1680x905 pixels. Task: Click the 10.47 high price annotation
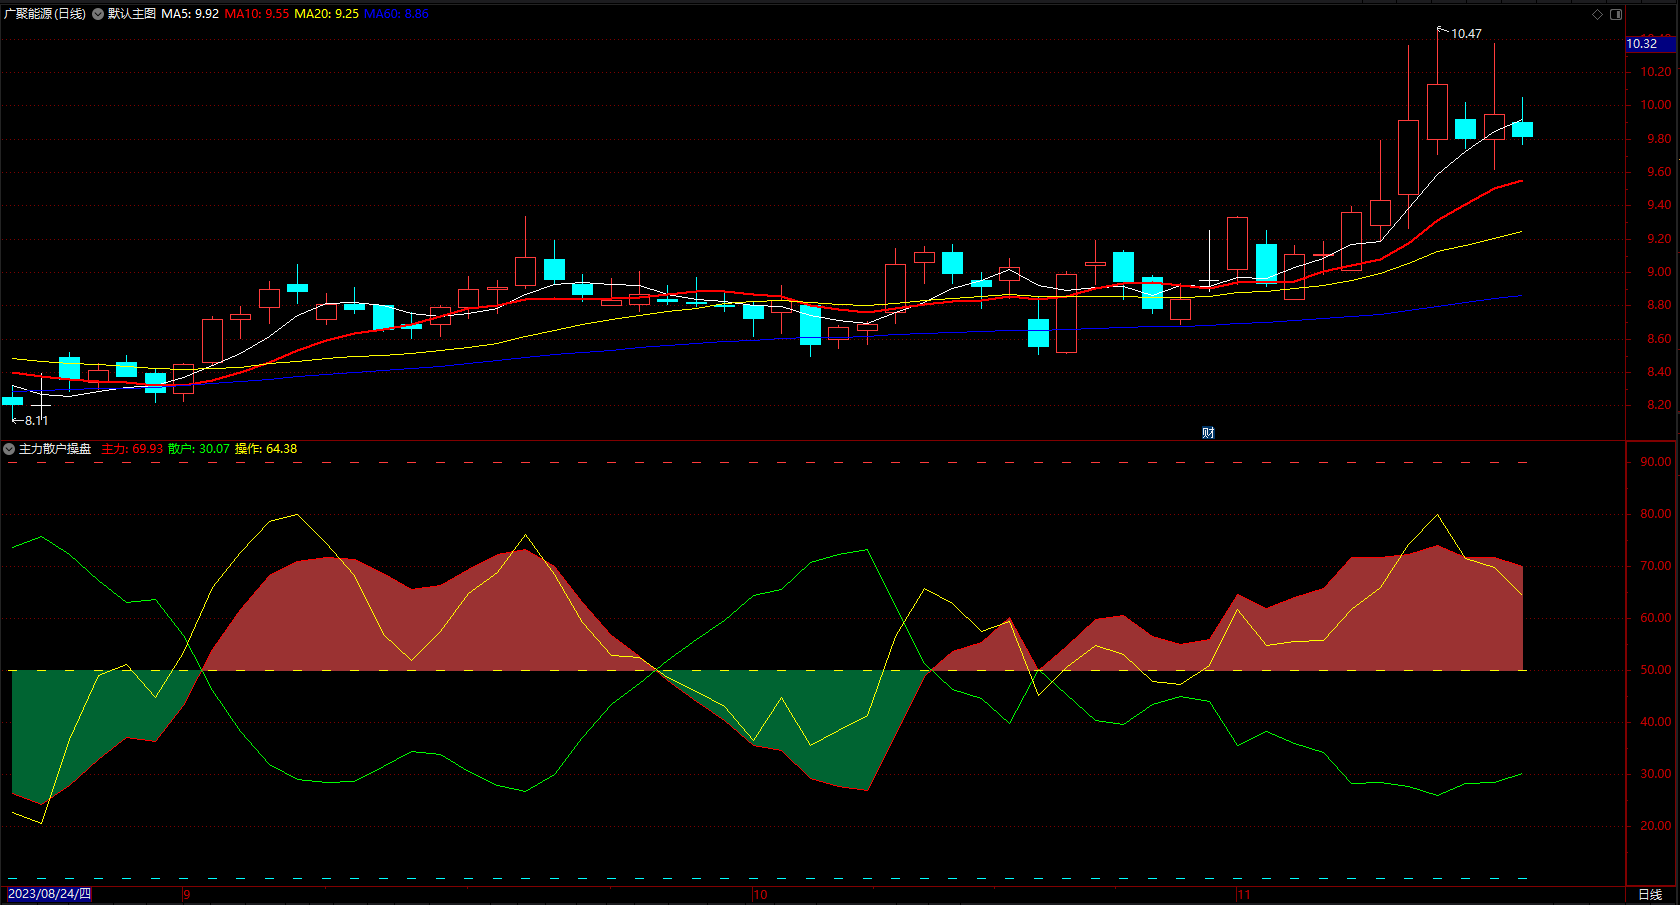(x=1466, y=34)
